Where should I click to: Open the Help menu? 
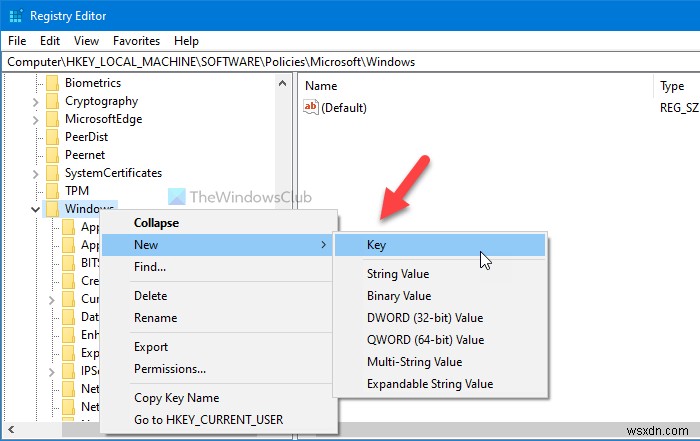pyautogui.click(x=186, y=41)
